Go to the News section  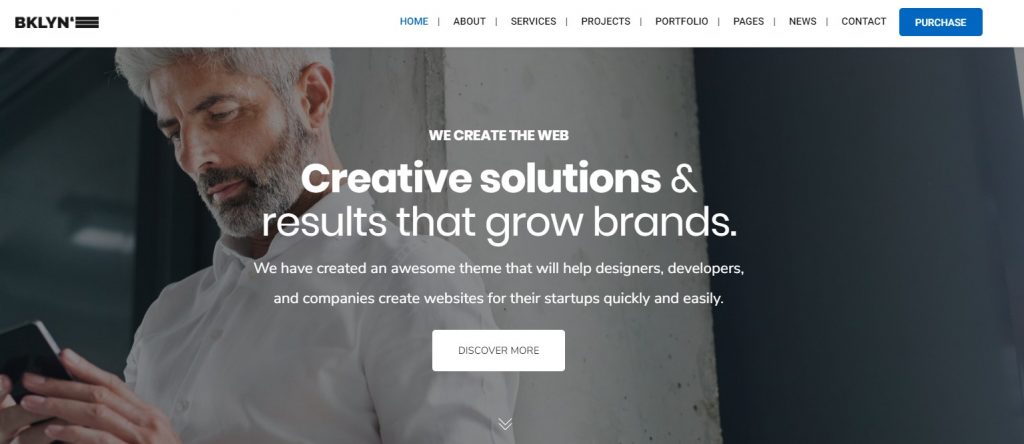pyautogui.click(x=803, y=22)
